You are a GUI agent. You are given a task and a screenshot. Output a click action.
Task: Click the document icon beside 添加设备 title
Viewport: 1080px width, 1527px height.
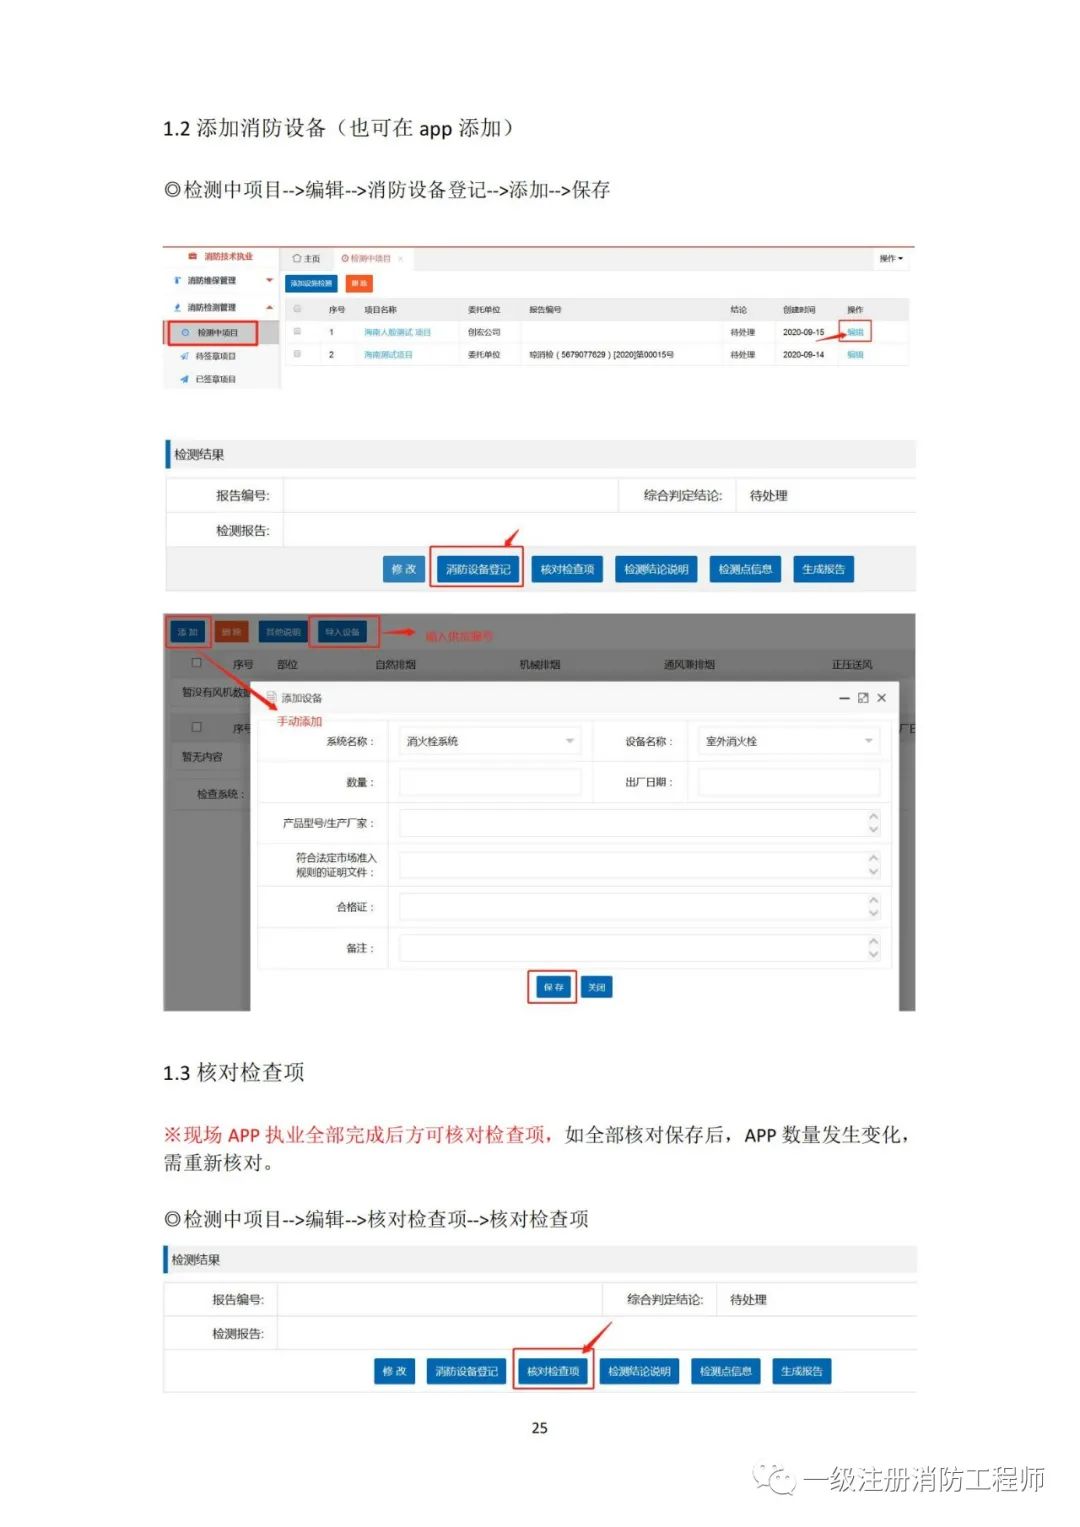[271, 697]
